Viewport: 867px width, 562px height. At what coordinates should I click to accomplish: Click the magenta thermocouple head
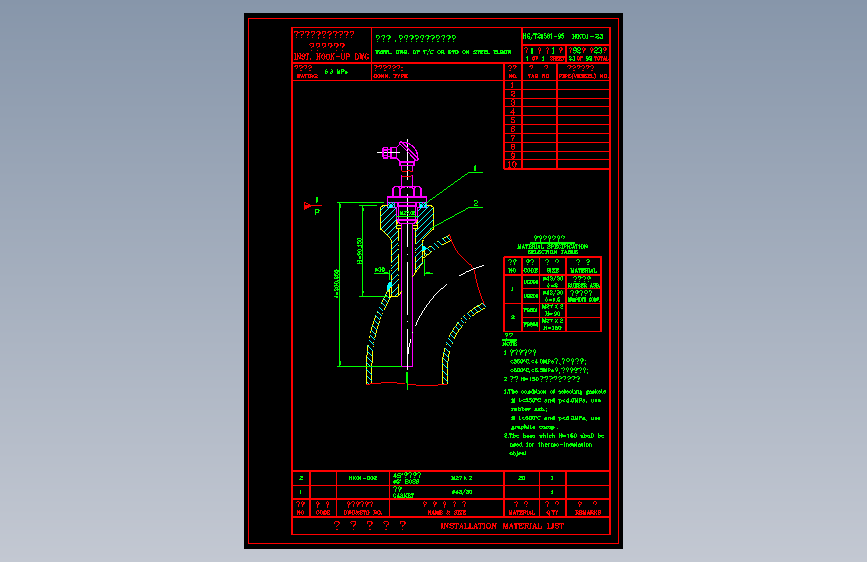[x=403, y=152]
